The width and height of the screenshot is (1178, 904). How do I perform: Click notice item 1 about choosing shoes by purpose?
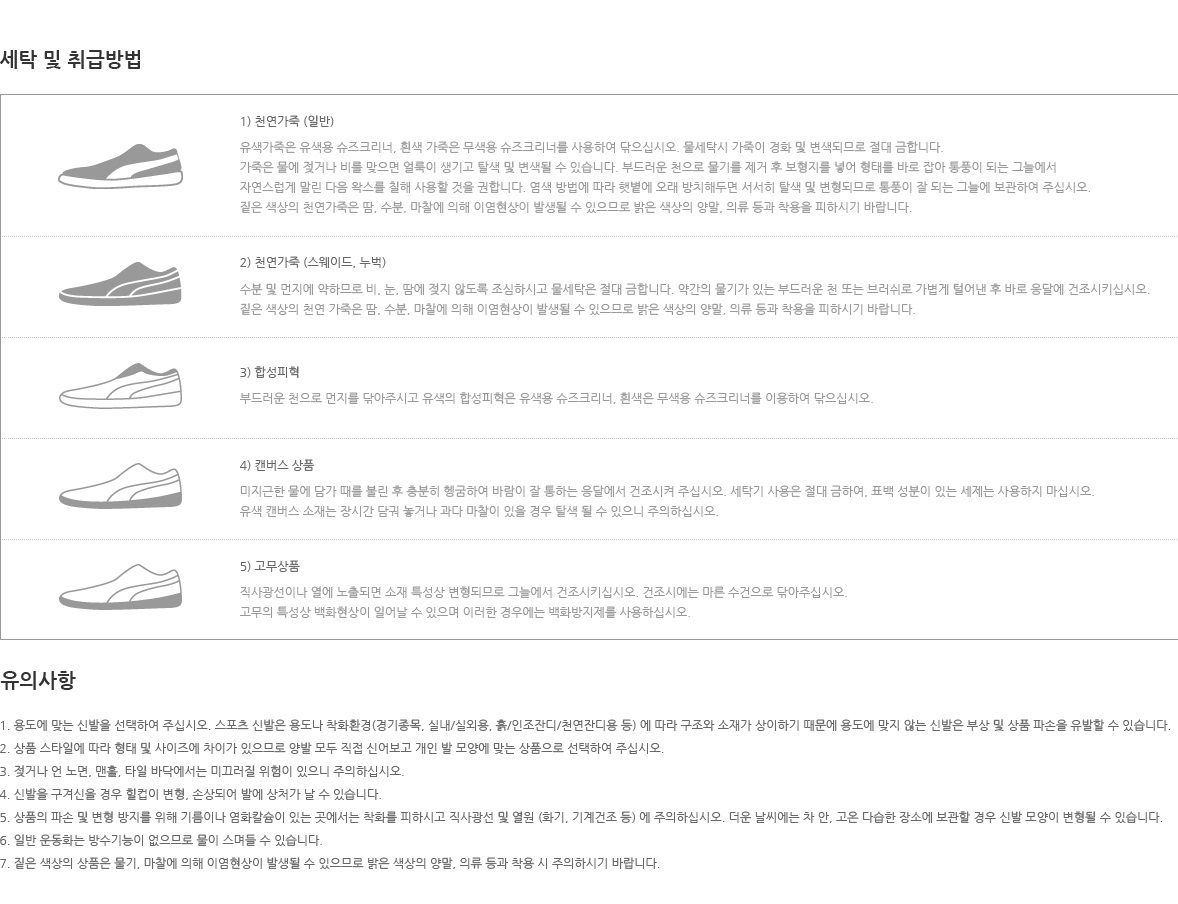[585, 725]
